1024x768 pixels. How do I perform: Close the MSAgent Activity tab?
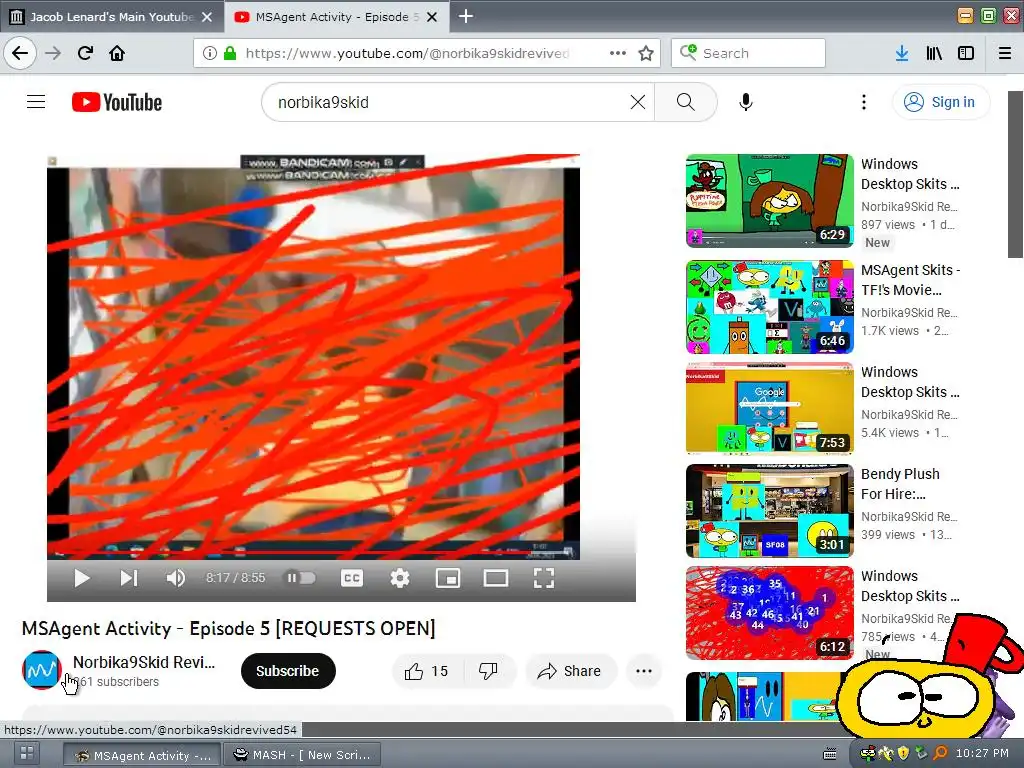point(432,17)
